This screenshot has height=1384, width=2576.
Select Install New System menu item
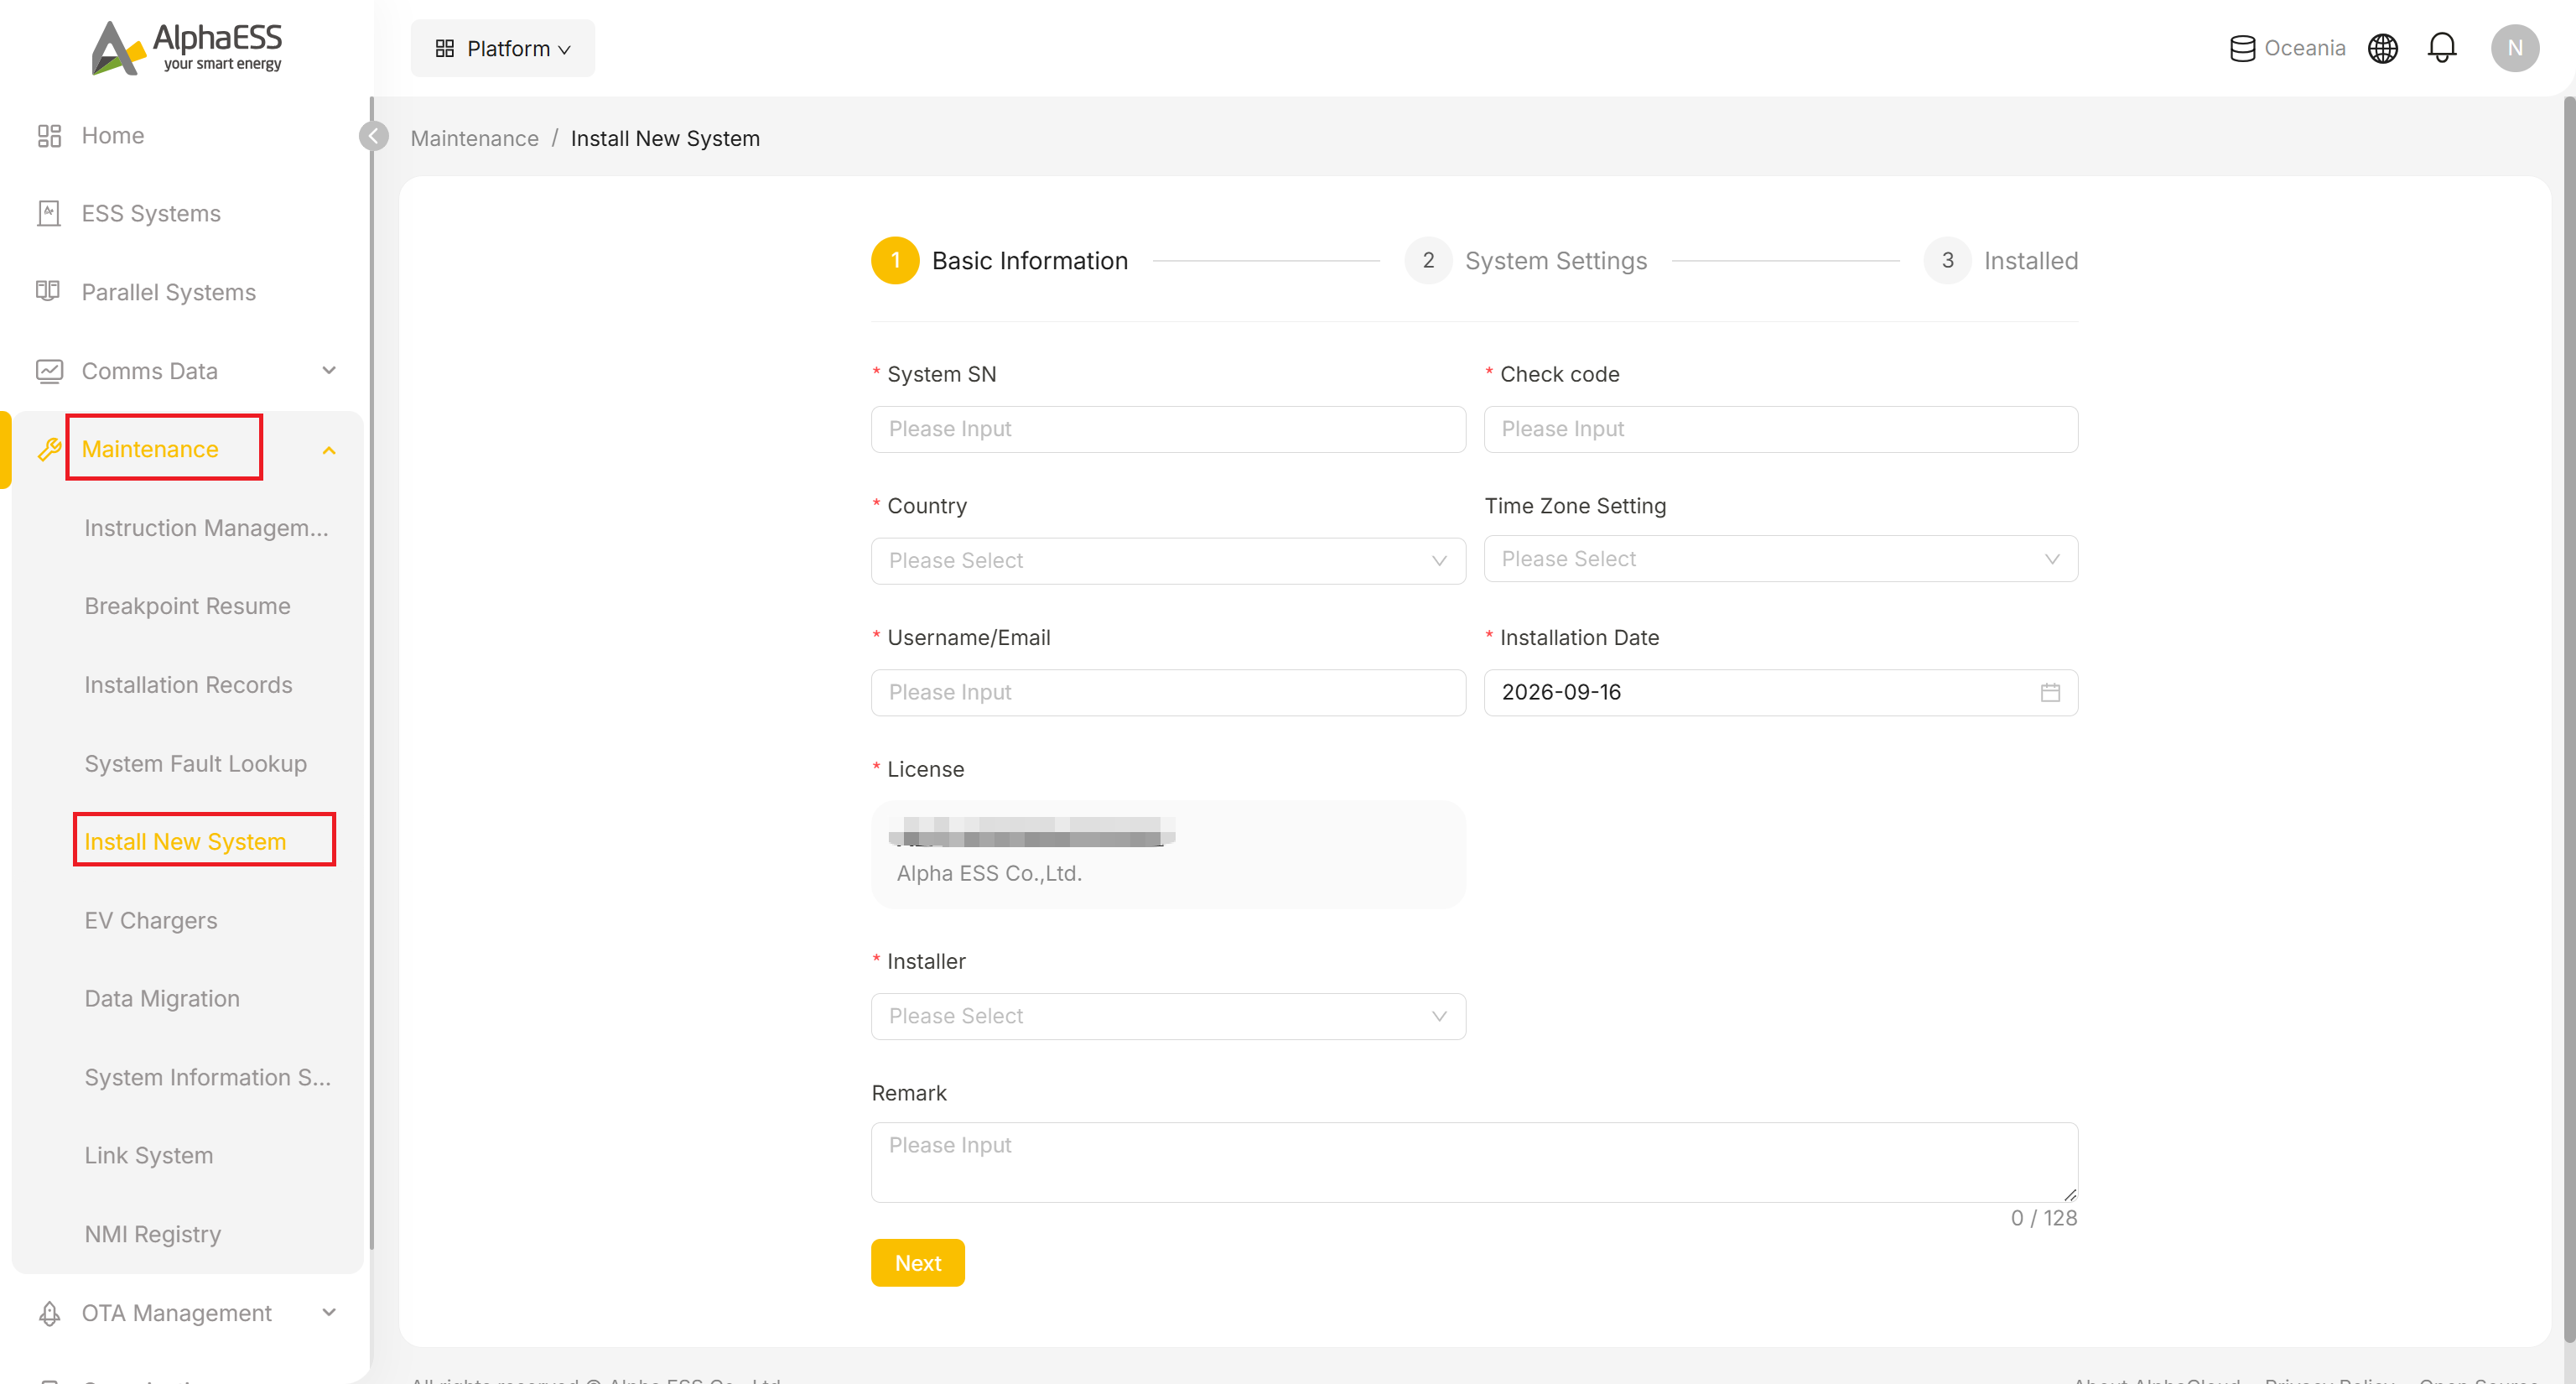(x=185, y=842)
